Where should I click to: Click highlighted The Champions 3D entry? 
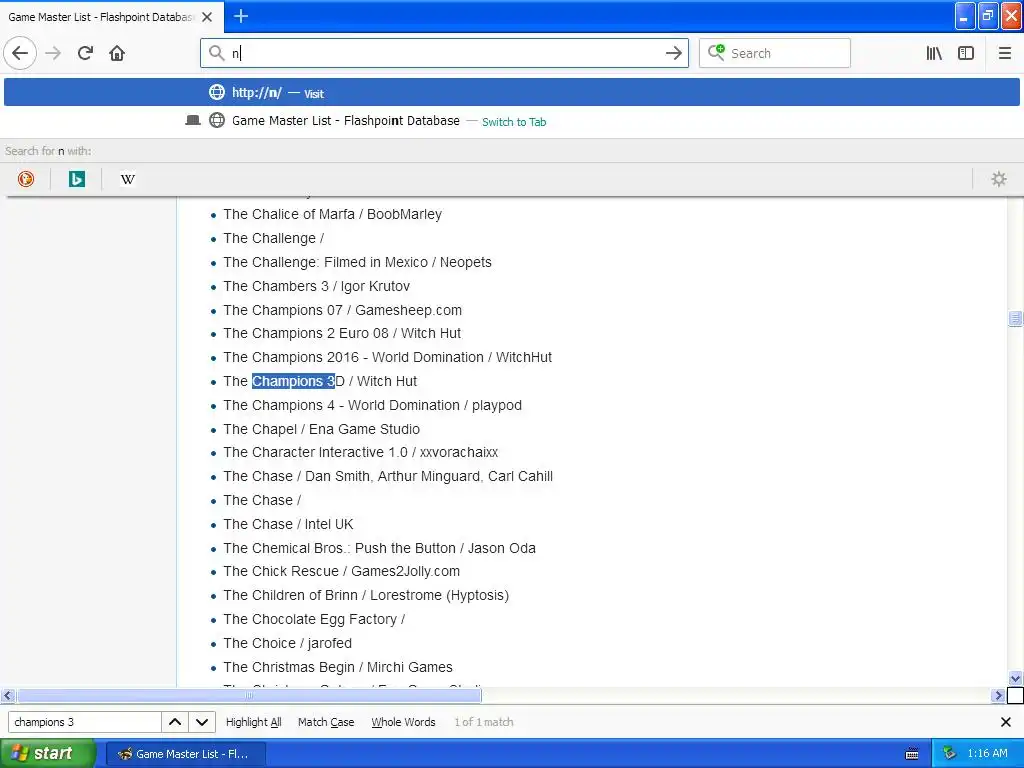320,381
